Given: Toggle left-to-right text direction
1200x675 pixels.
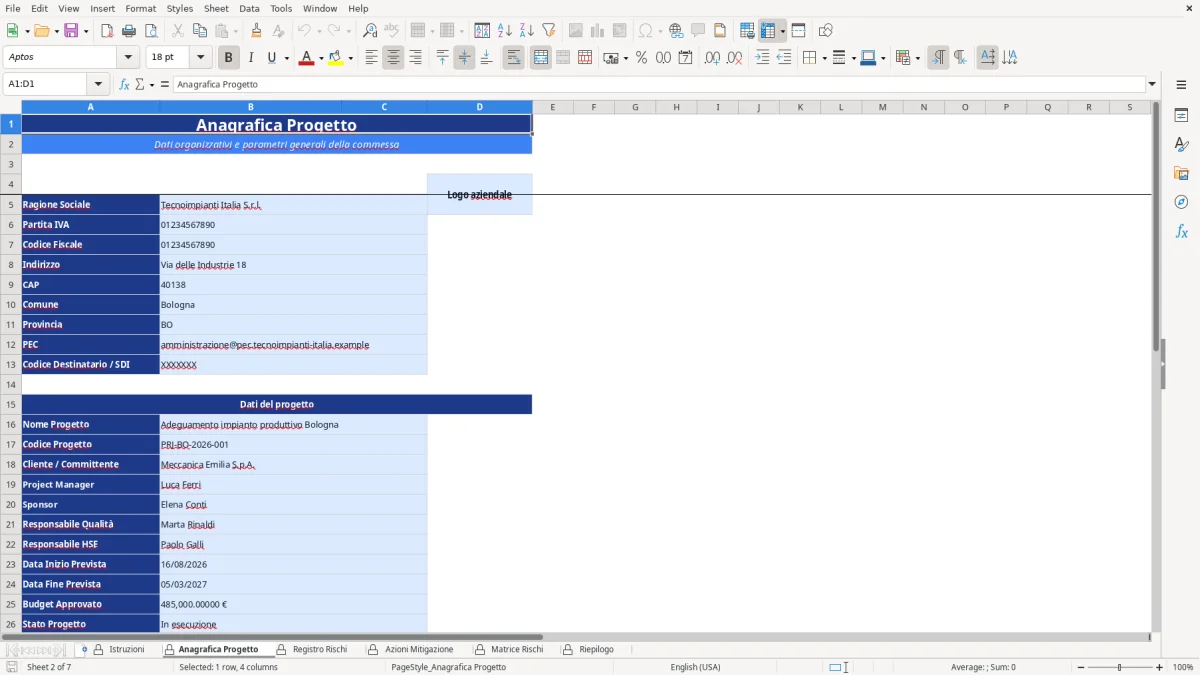Looking at the screenshot, I should click(x=938, y=58).
